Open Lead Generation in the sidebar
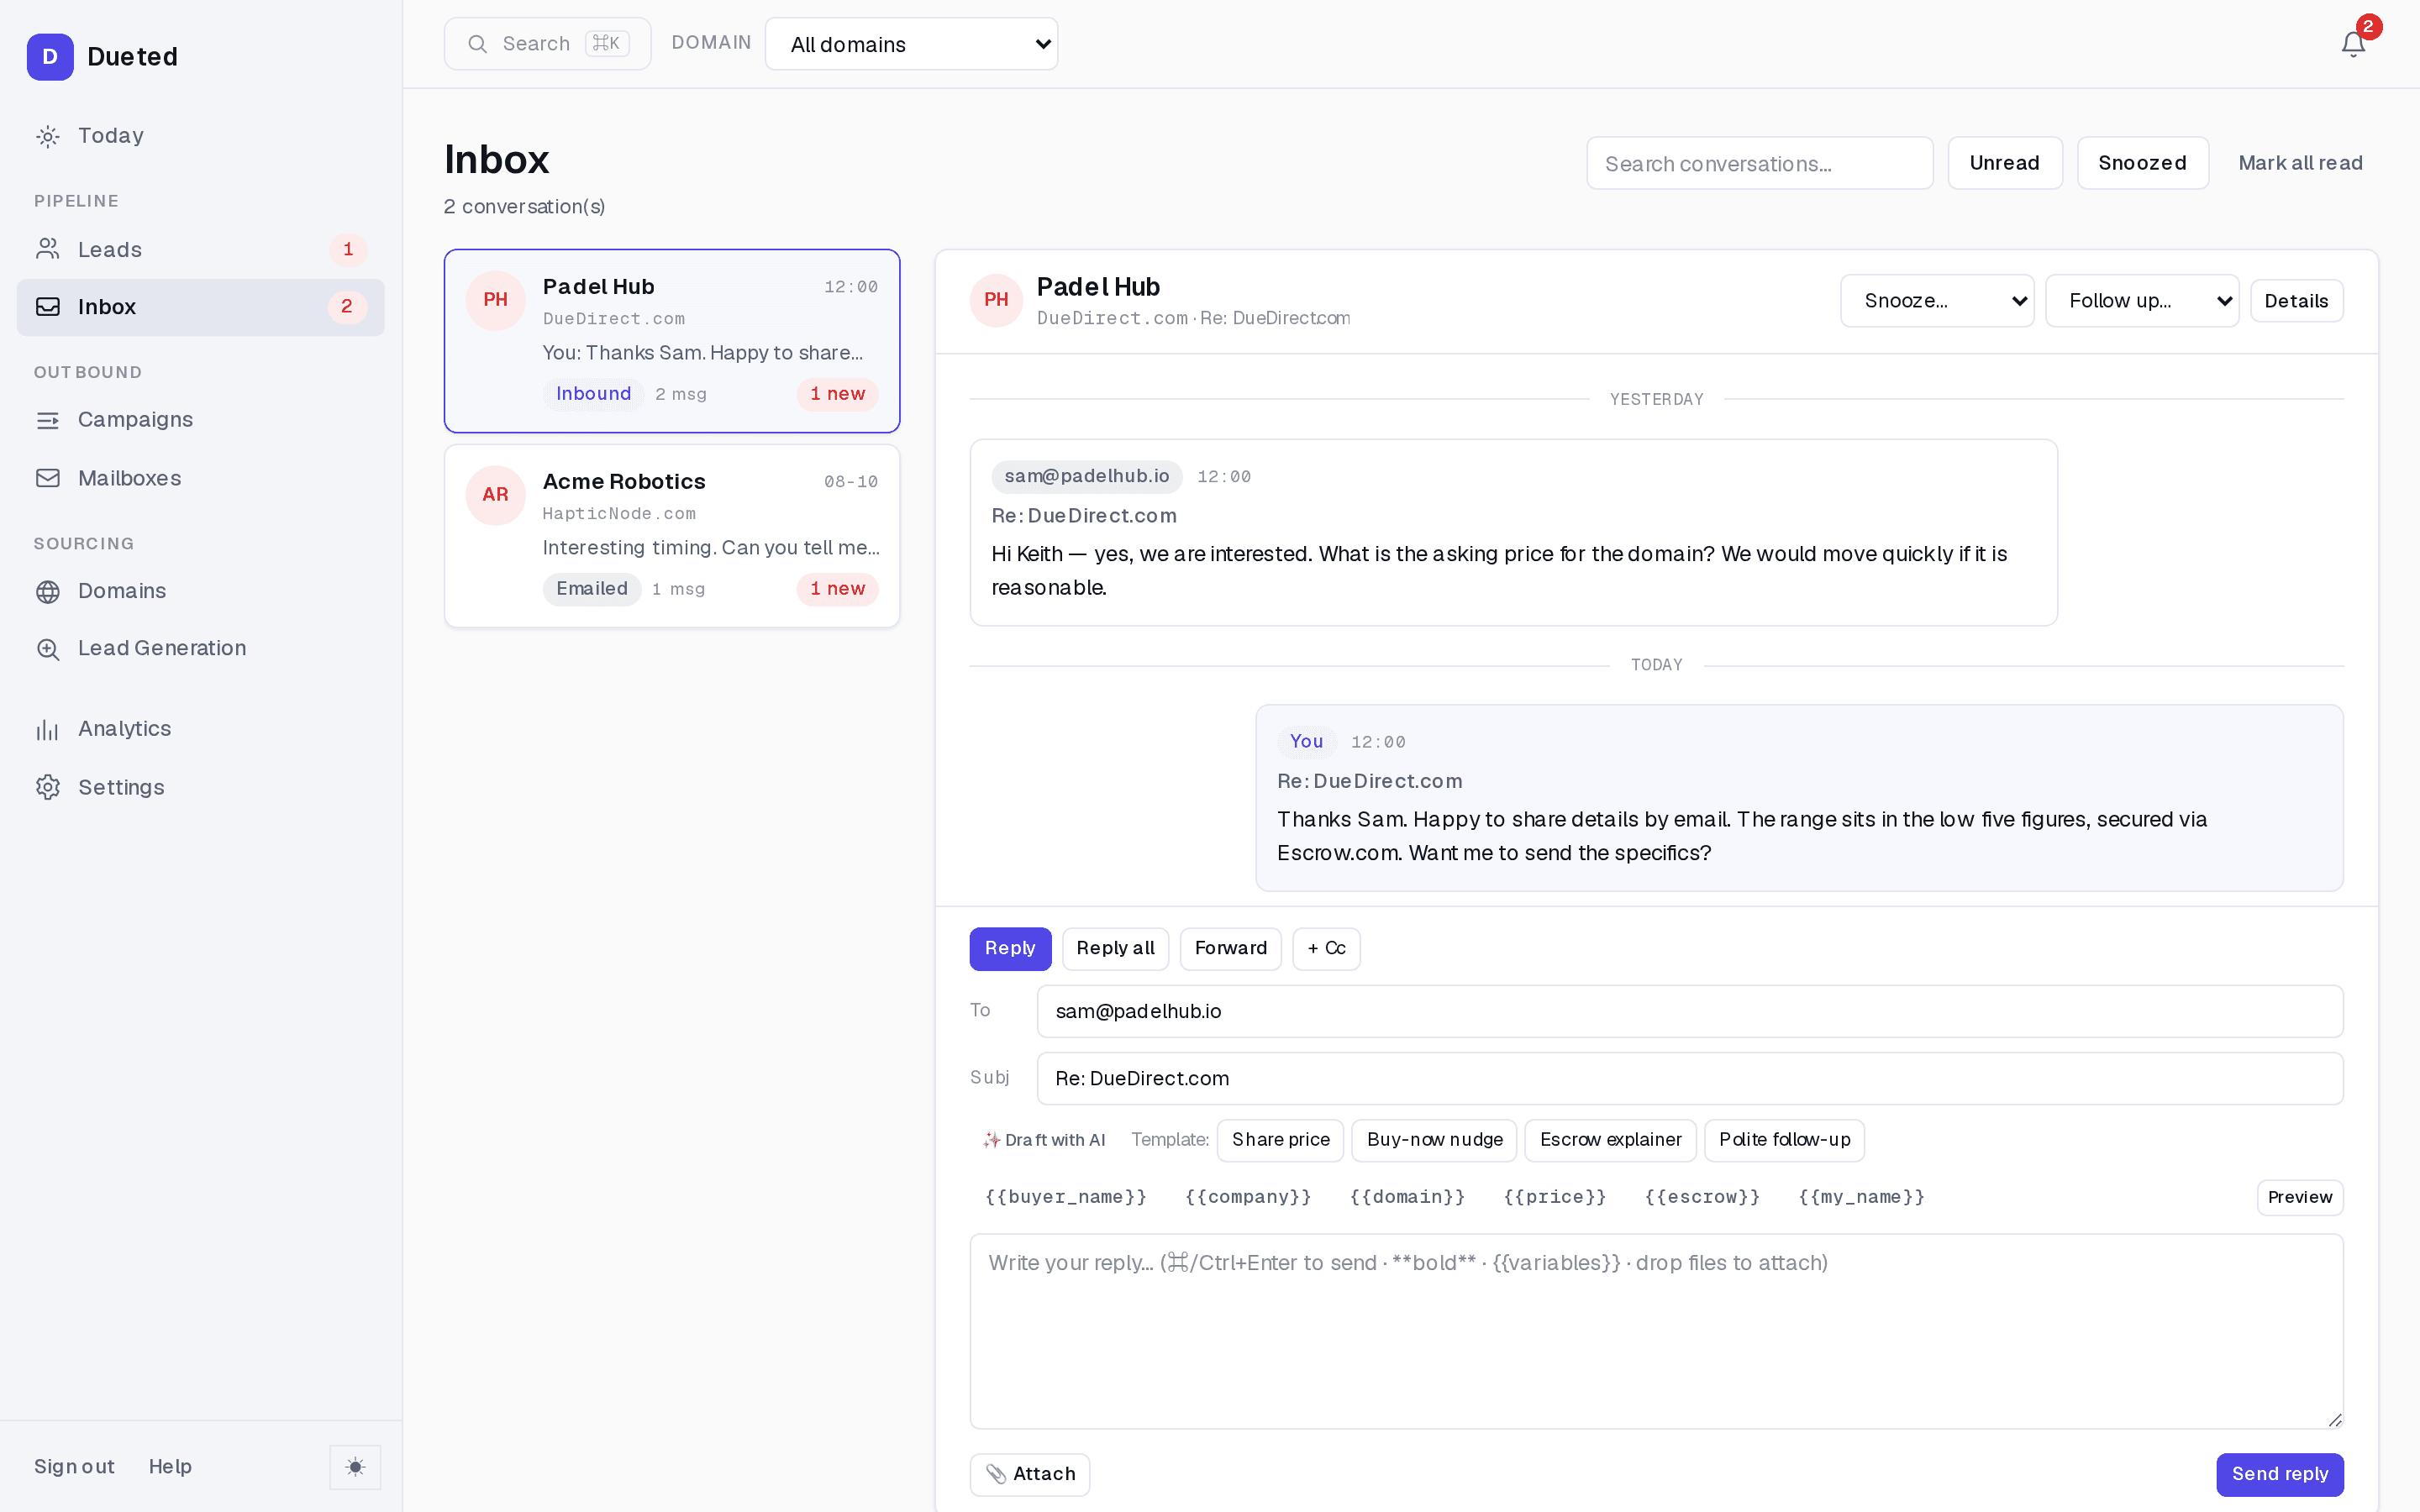2420x1512 pixels. click(x=200, y=649)
